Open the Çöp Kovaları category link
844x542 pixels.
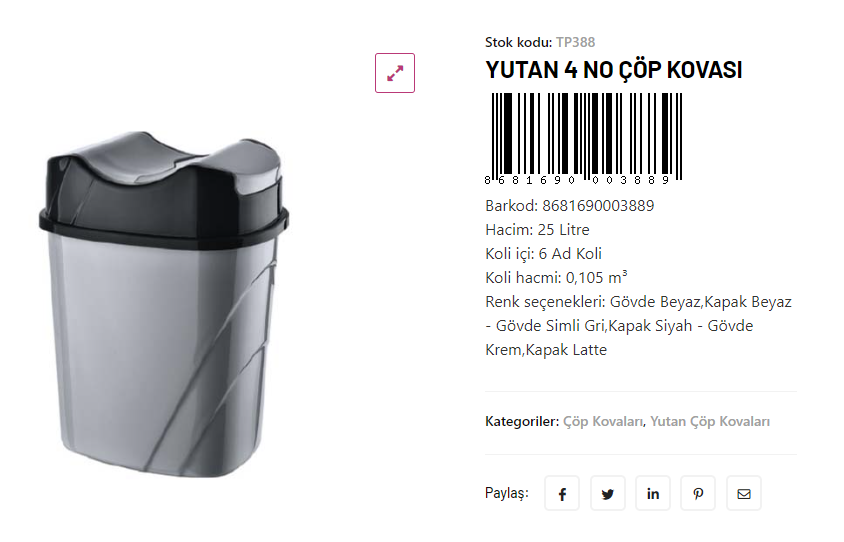[x=603, y=421]
